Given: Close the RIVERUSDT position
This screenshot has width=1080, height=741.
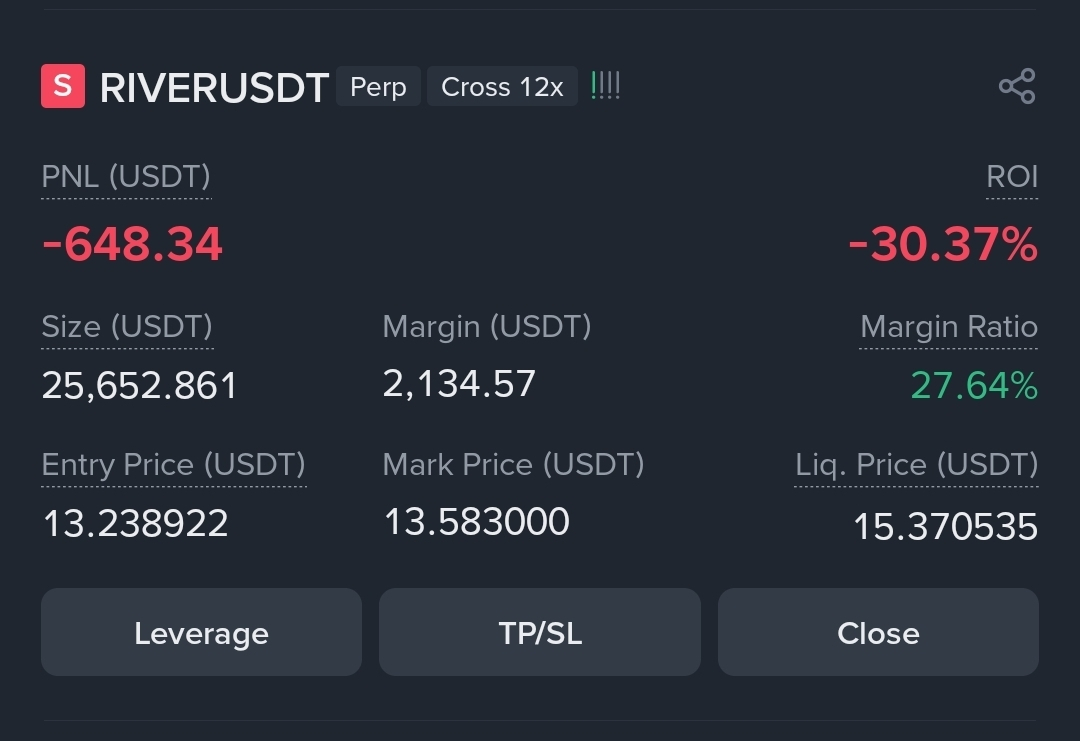Looking at the screenshot, I should [878, 632].
